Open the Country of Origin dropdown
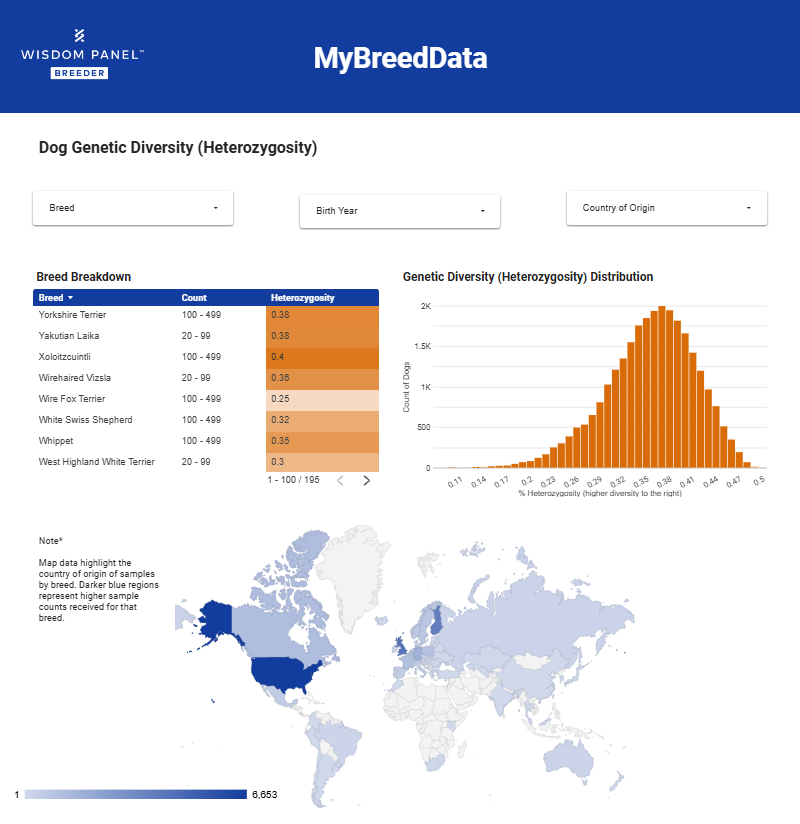The height and width of the screenshot is (824, 800). click(x=666, y=208)
